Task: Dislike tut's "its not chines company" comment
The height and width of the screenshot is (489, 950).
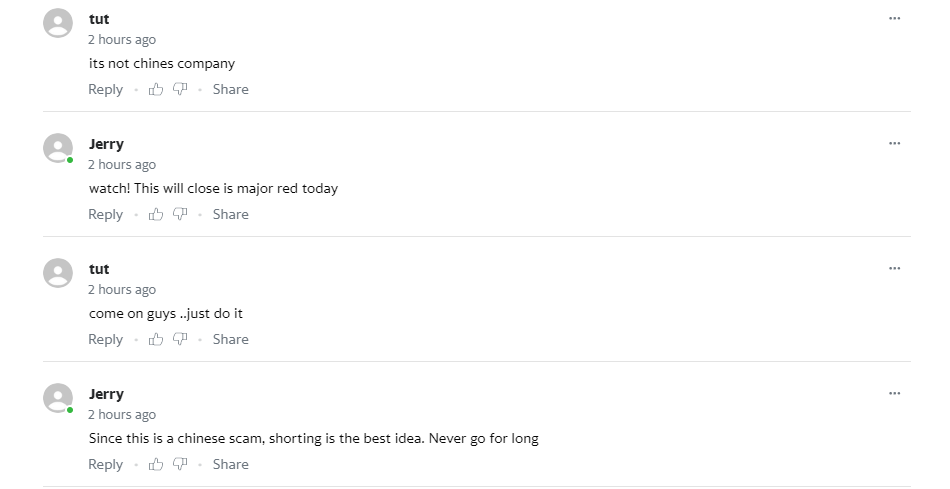Action: (180, 90)
